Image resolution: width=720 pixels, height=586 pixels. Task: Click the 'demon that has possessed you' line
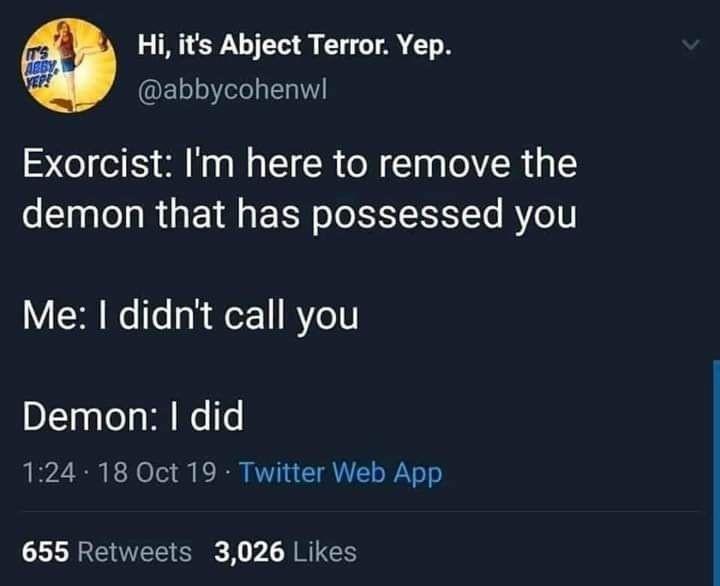coord(299,215)
